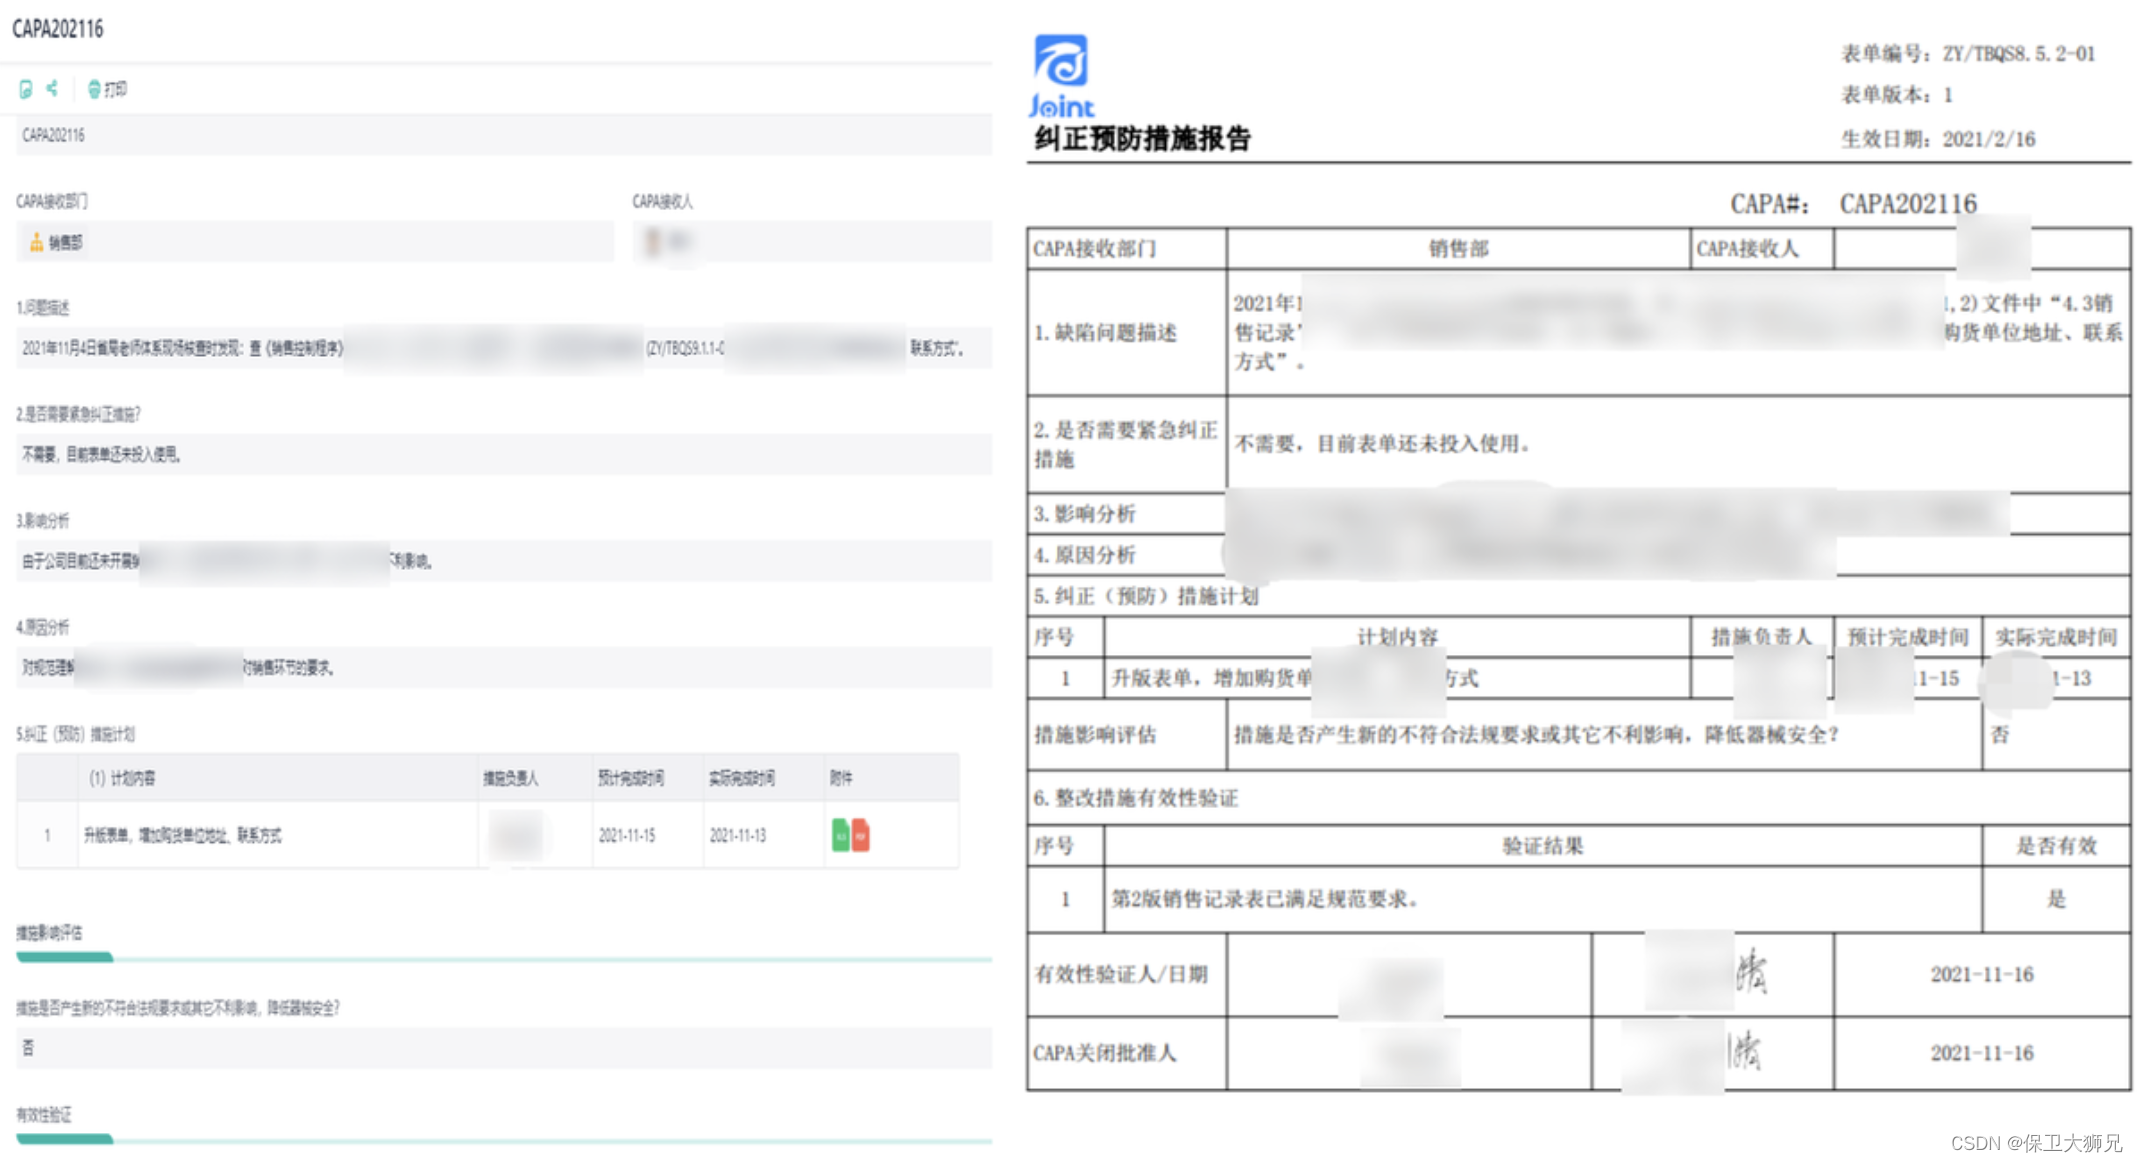Open the red PDF attachment icon
Screen dimensions: 2138x1162
[x=861, y=835]
